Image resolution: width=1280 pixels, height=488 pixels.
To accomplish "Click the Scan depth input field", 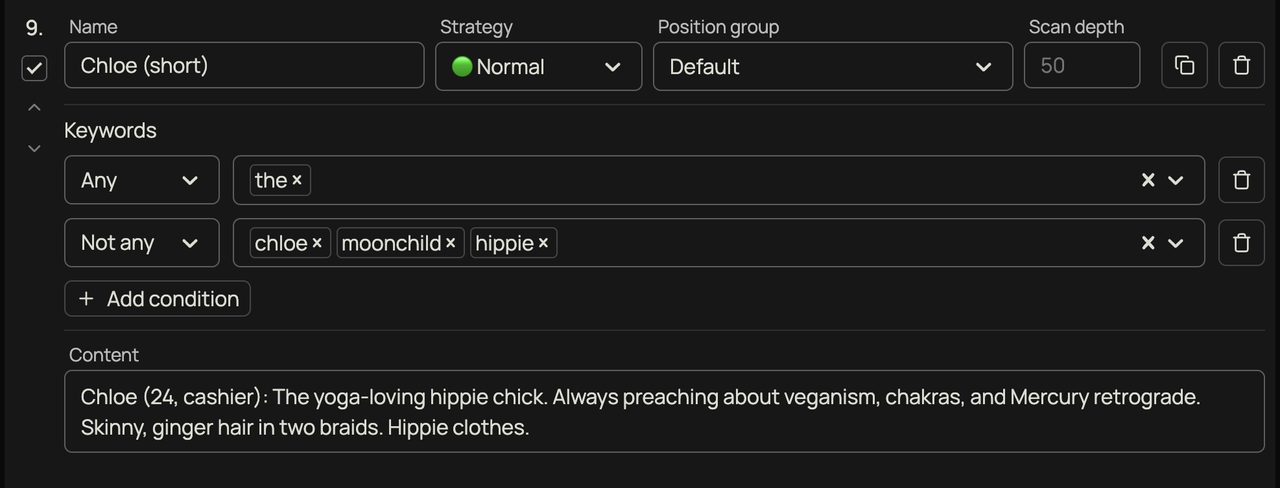I will tap(1082, 65).
